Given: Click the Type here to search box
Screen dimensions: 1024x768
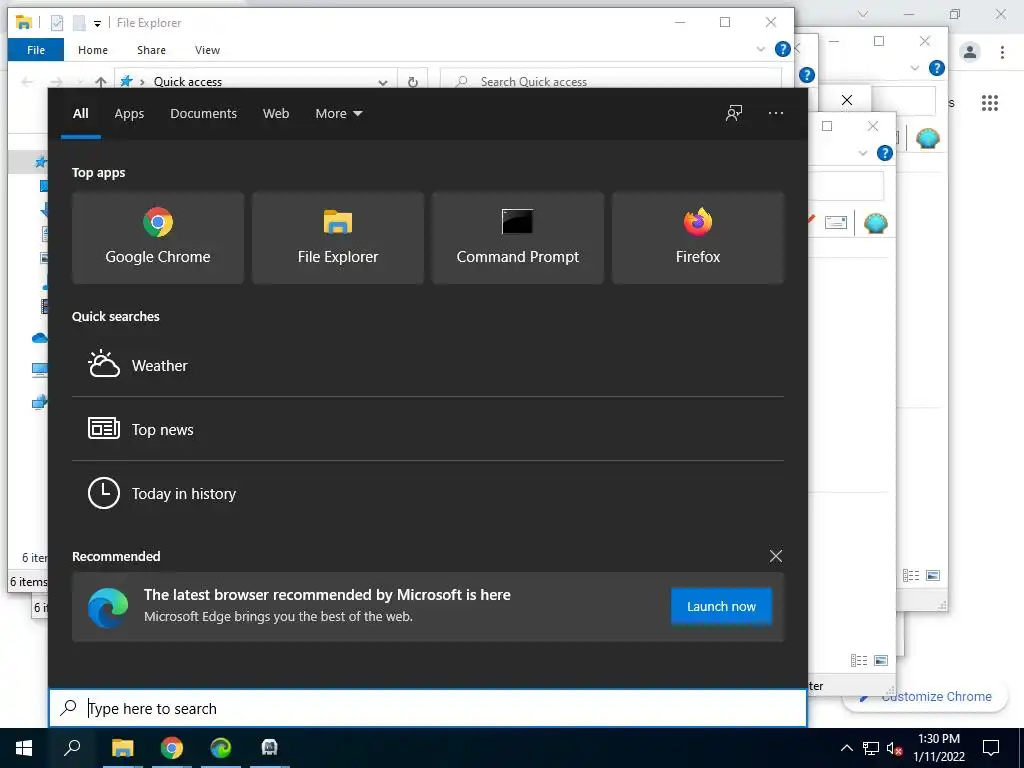Looking at the screenshot, I should tap(428, 708).
